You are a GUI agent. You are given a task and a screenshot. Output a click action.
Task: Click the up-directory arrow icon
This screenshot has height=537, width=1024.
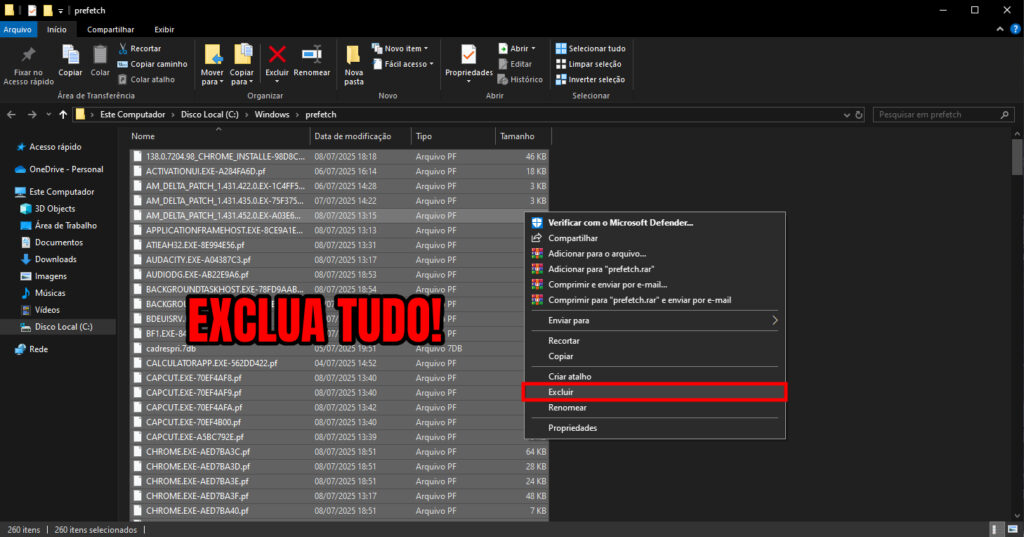(x=63, y=115)
